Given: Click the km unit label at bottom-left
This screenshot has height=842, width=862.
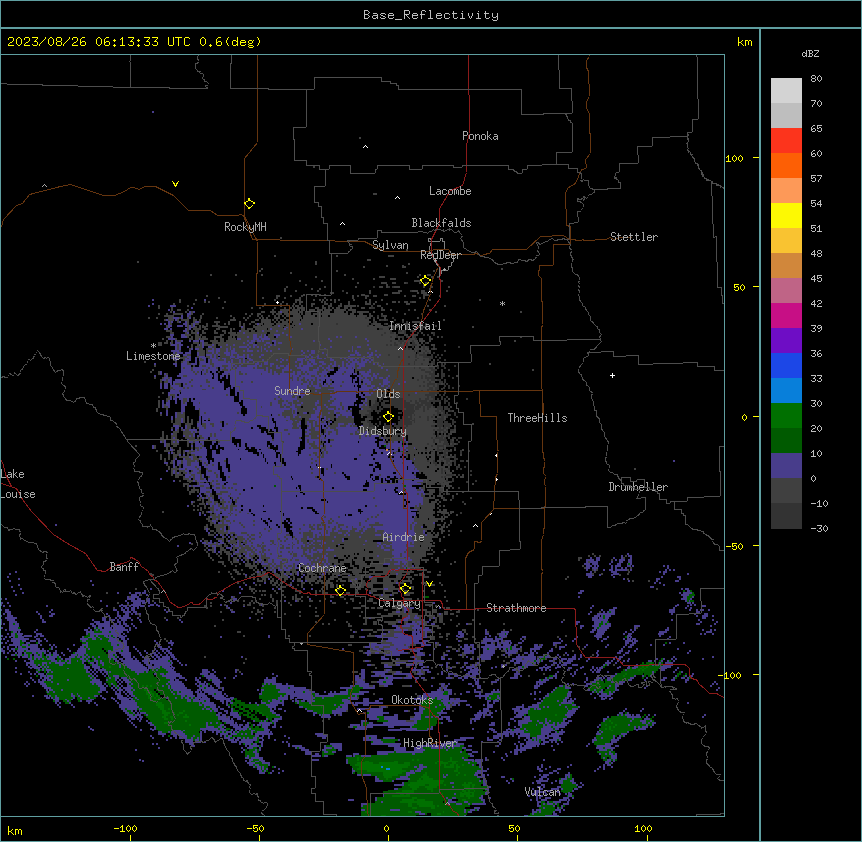Looking at the screenshot, I should click(x=15, y=831).
